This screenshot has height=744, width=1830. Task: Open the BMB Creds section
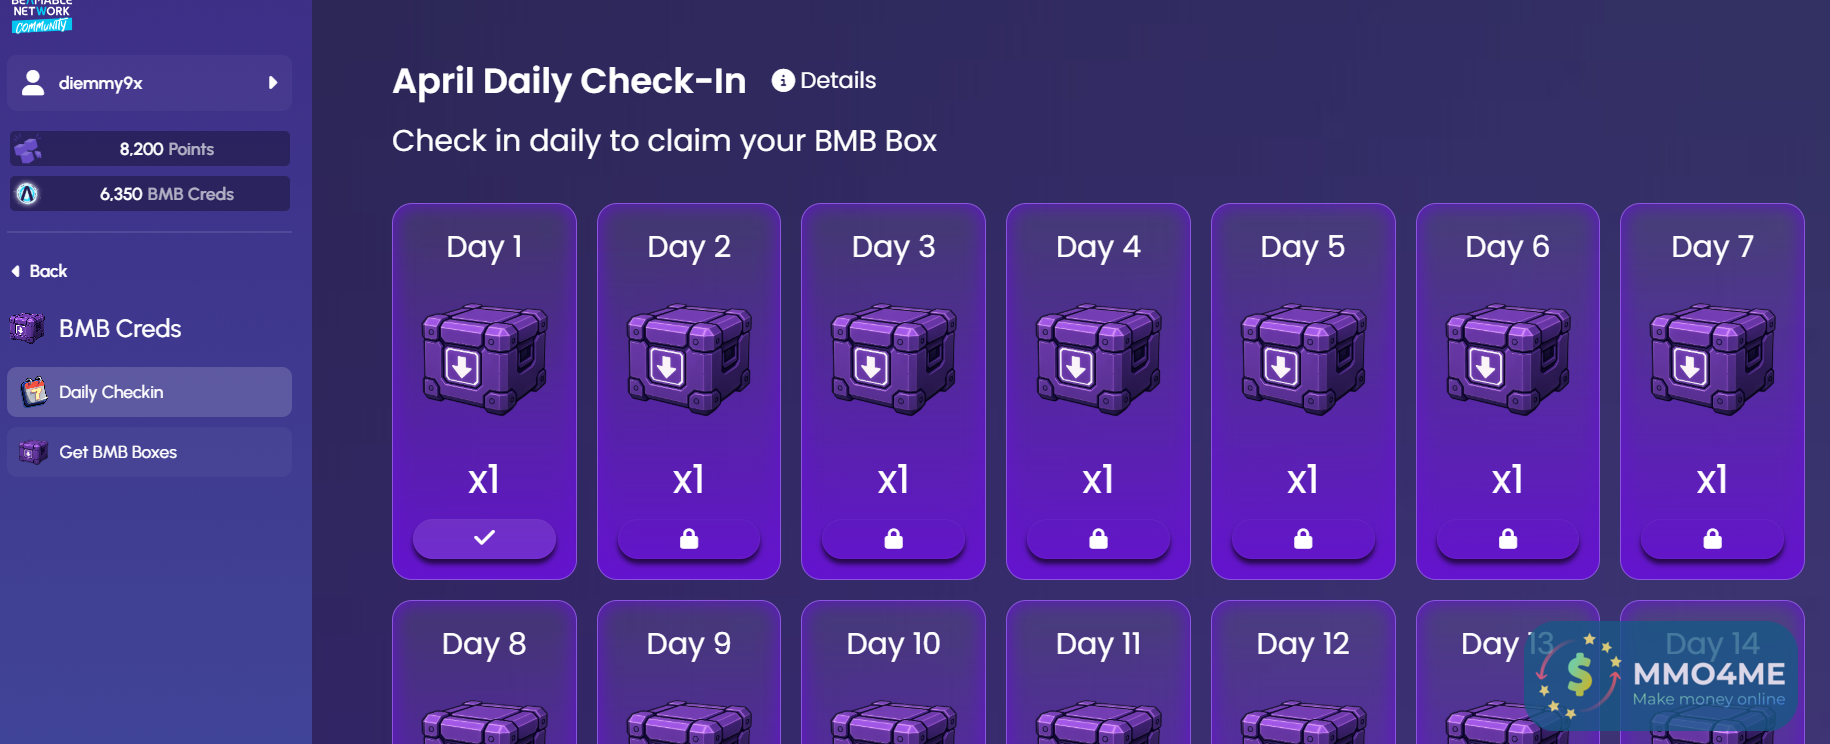pyautogui.click(x=120, y=328)
